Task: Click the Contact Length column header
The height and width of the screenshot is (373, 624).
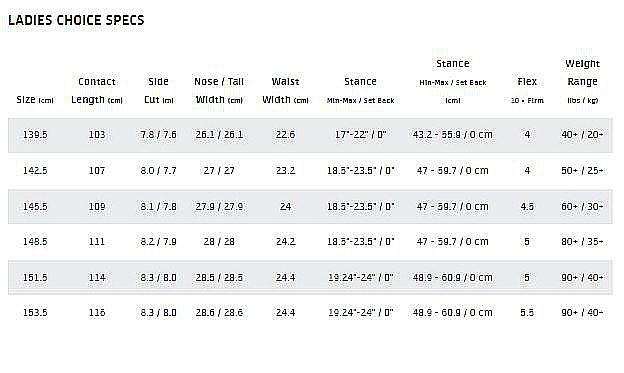Action: [97, 90]
